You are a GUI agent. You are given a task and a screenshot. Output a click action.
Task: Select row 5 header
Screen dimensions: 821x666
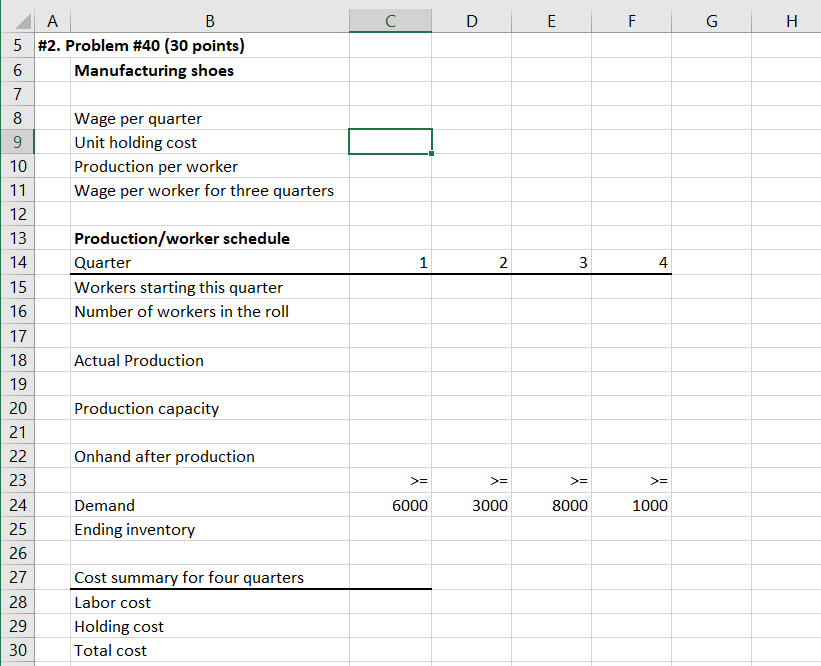pos(17,46)
